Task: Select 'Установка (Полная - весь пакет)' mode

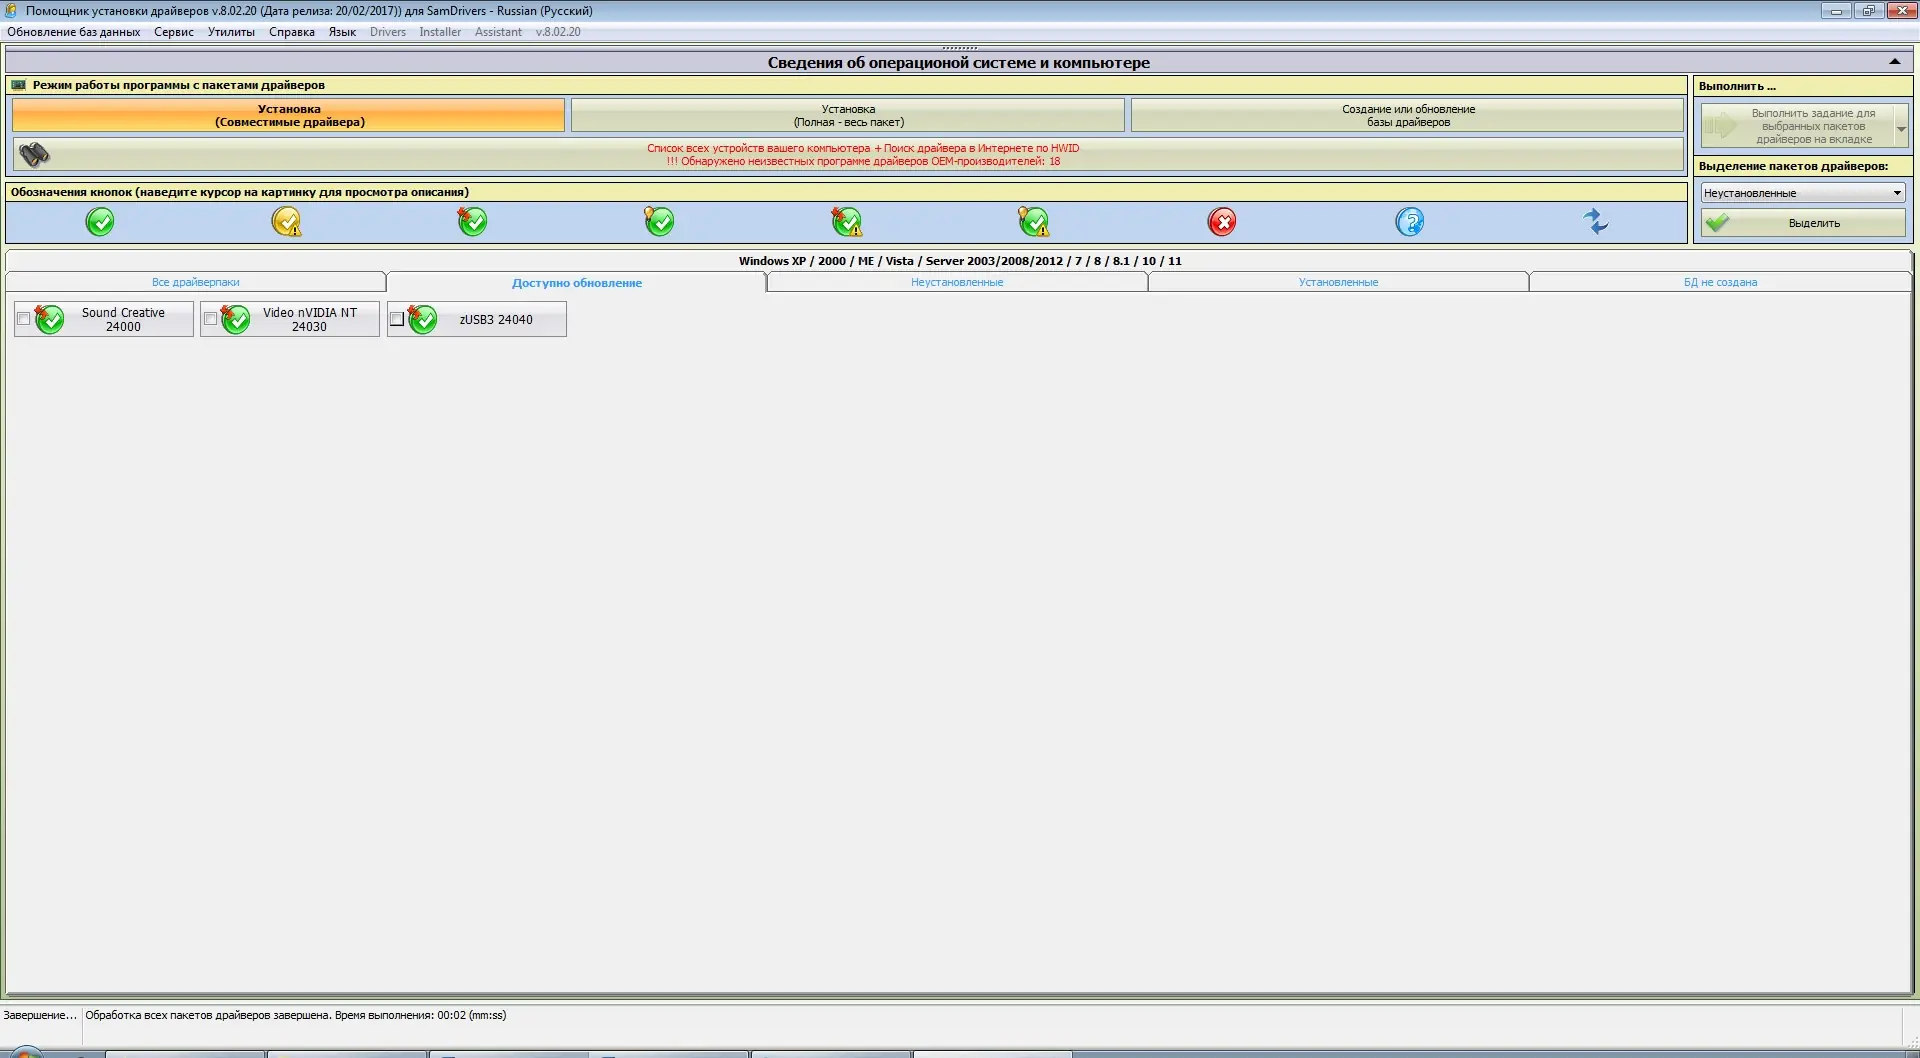Action: click(x=848, y=115)
